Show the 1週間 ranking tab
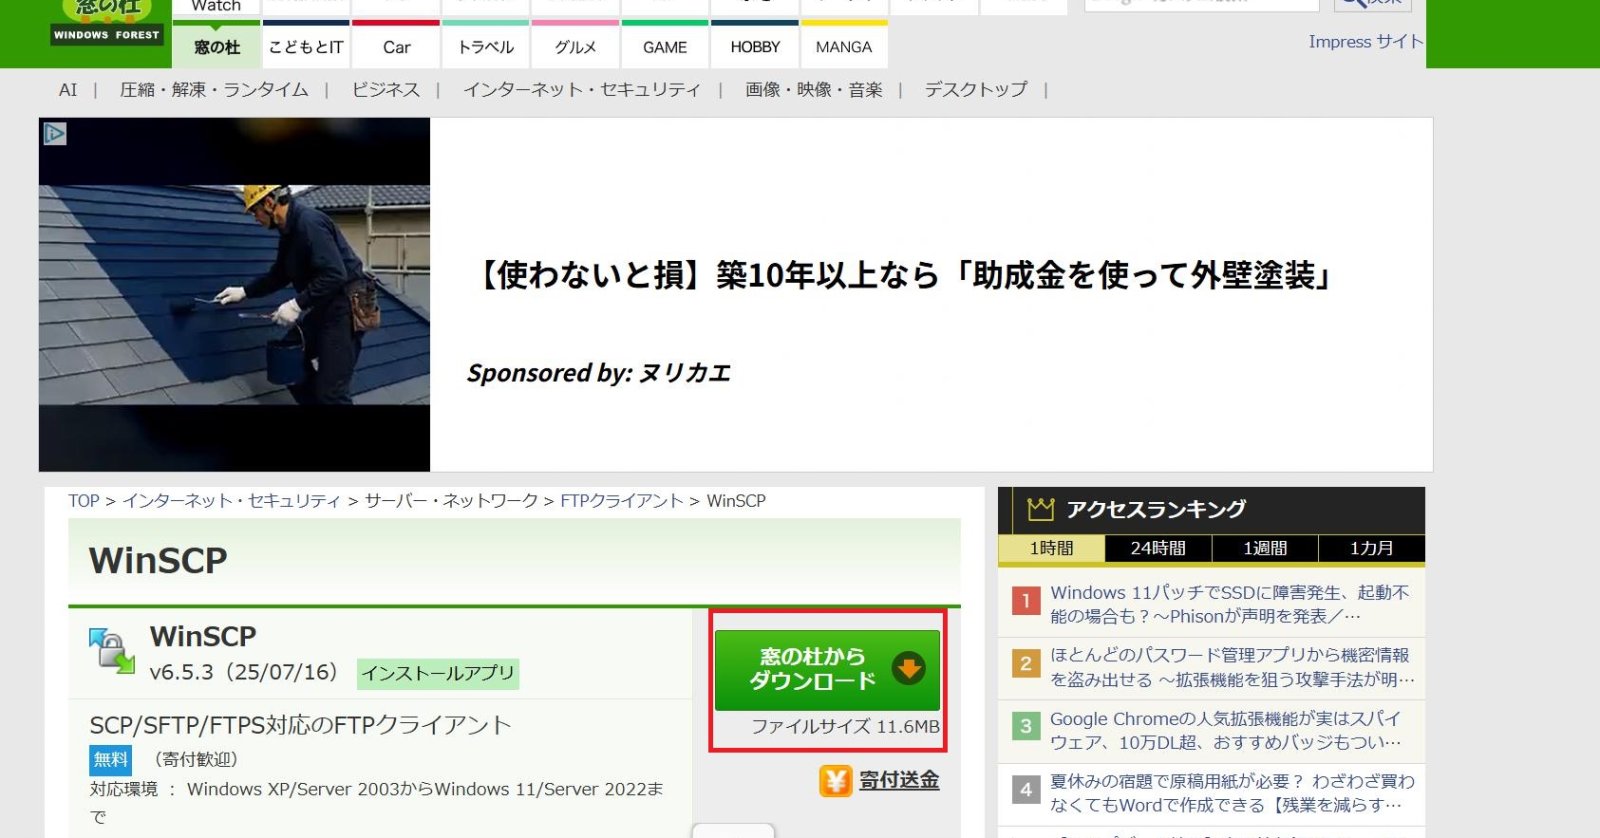The width and height of the screenshot is (1600, 838). pos(1265,549)
